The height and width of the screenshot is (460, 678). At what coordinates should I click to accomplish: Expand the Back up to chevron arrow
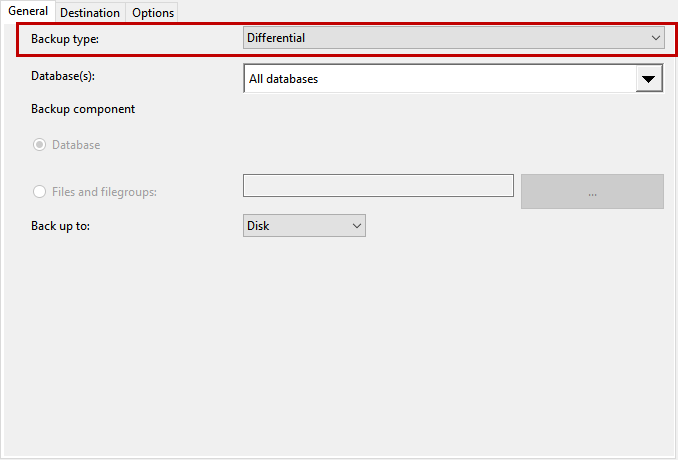coord(357,226)
